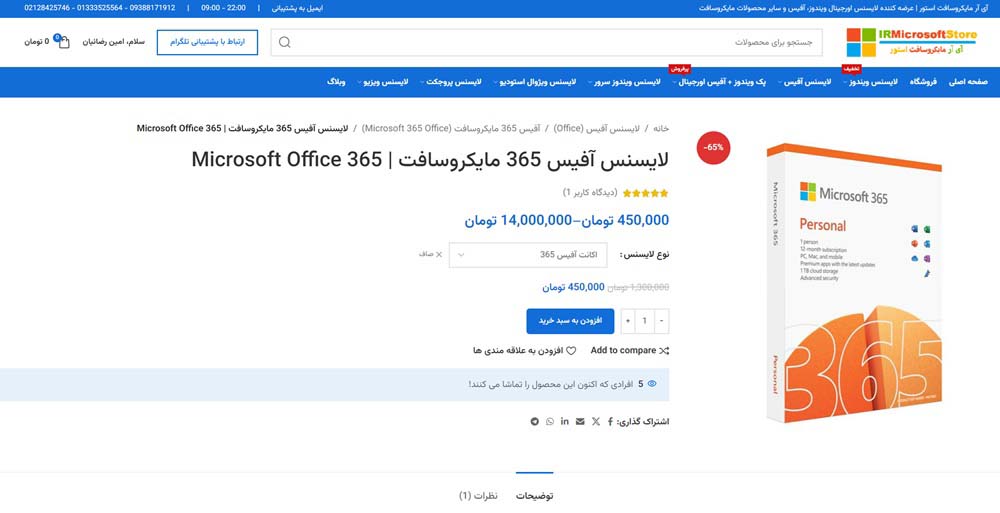
Task: Increase quantity with plus button
Action: tap(627, 321)
